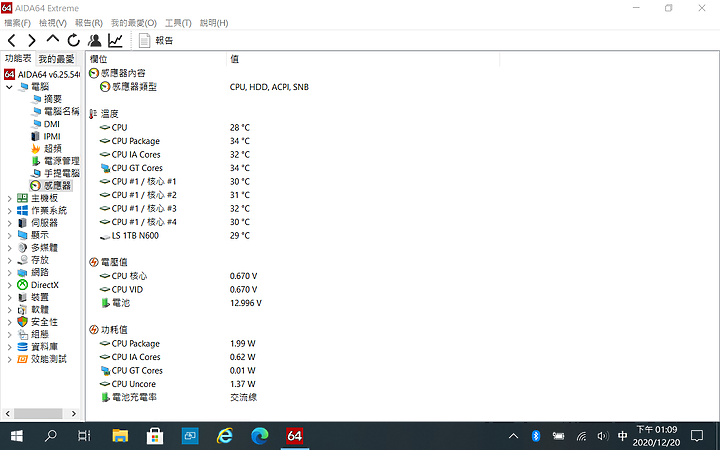Click the 報告 report button in the toolbar
This screenshot has width=720, height=450.
point(156,40)
